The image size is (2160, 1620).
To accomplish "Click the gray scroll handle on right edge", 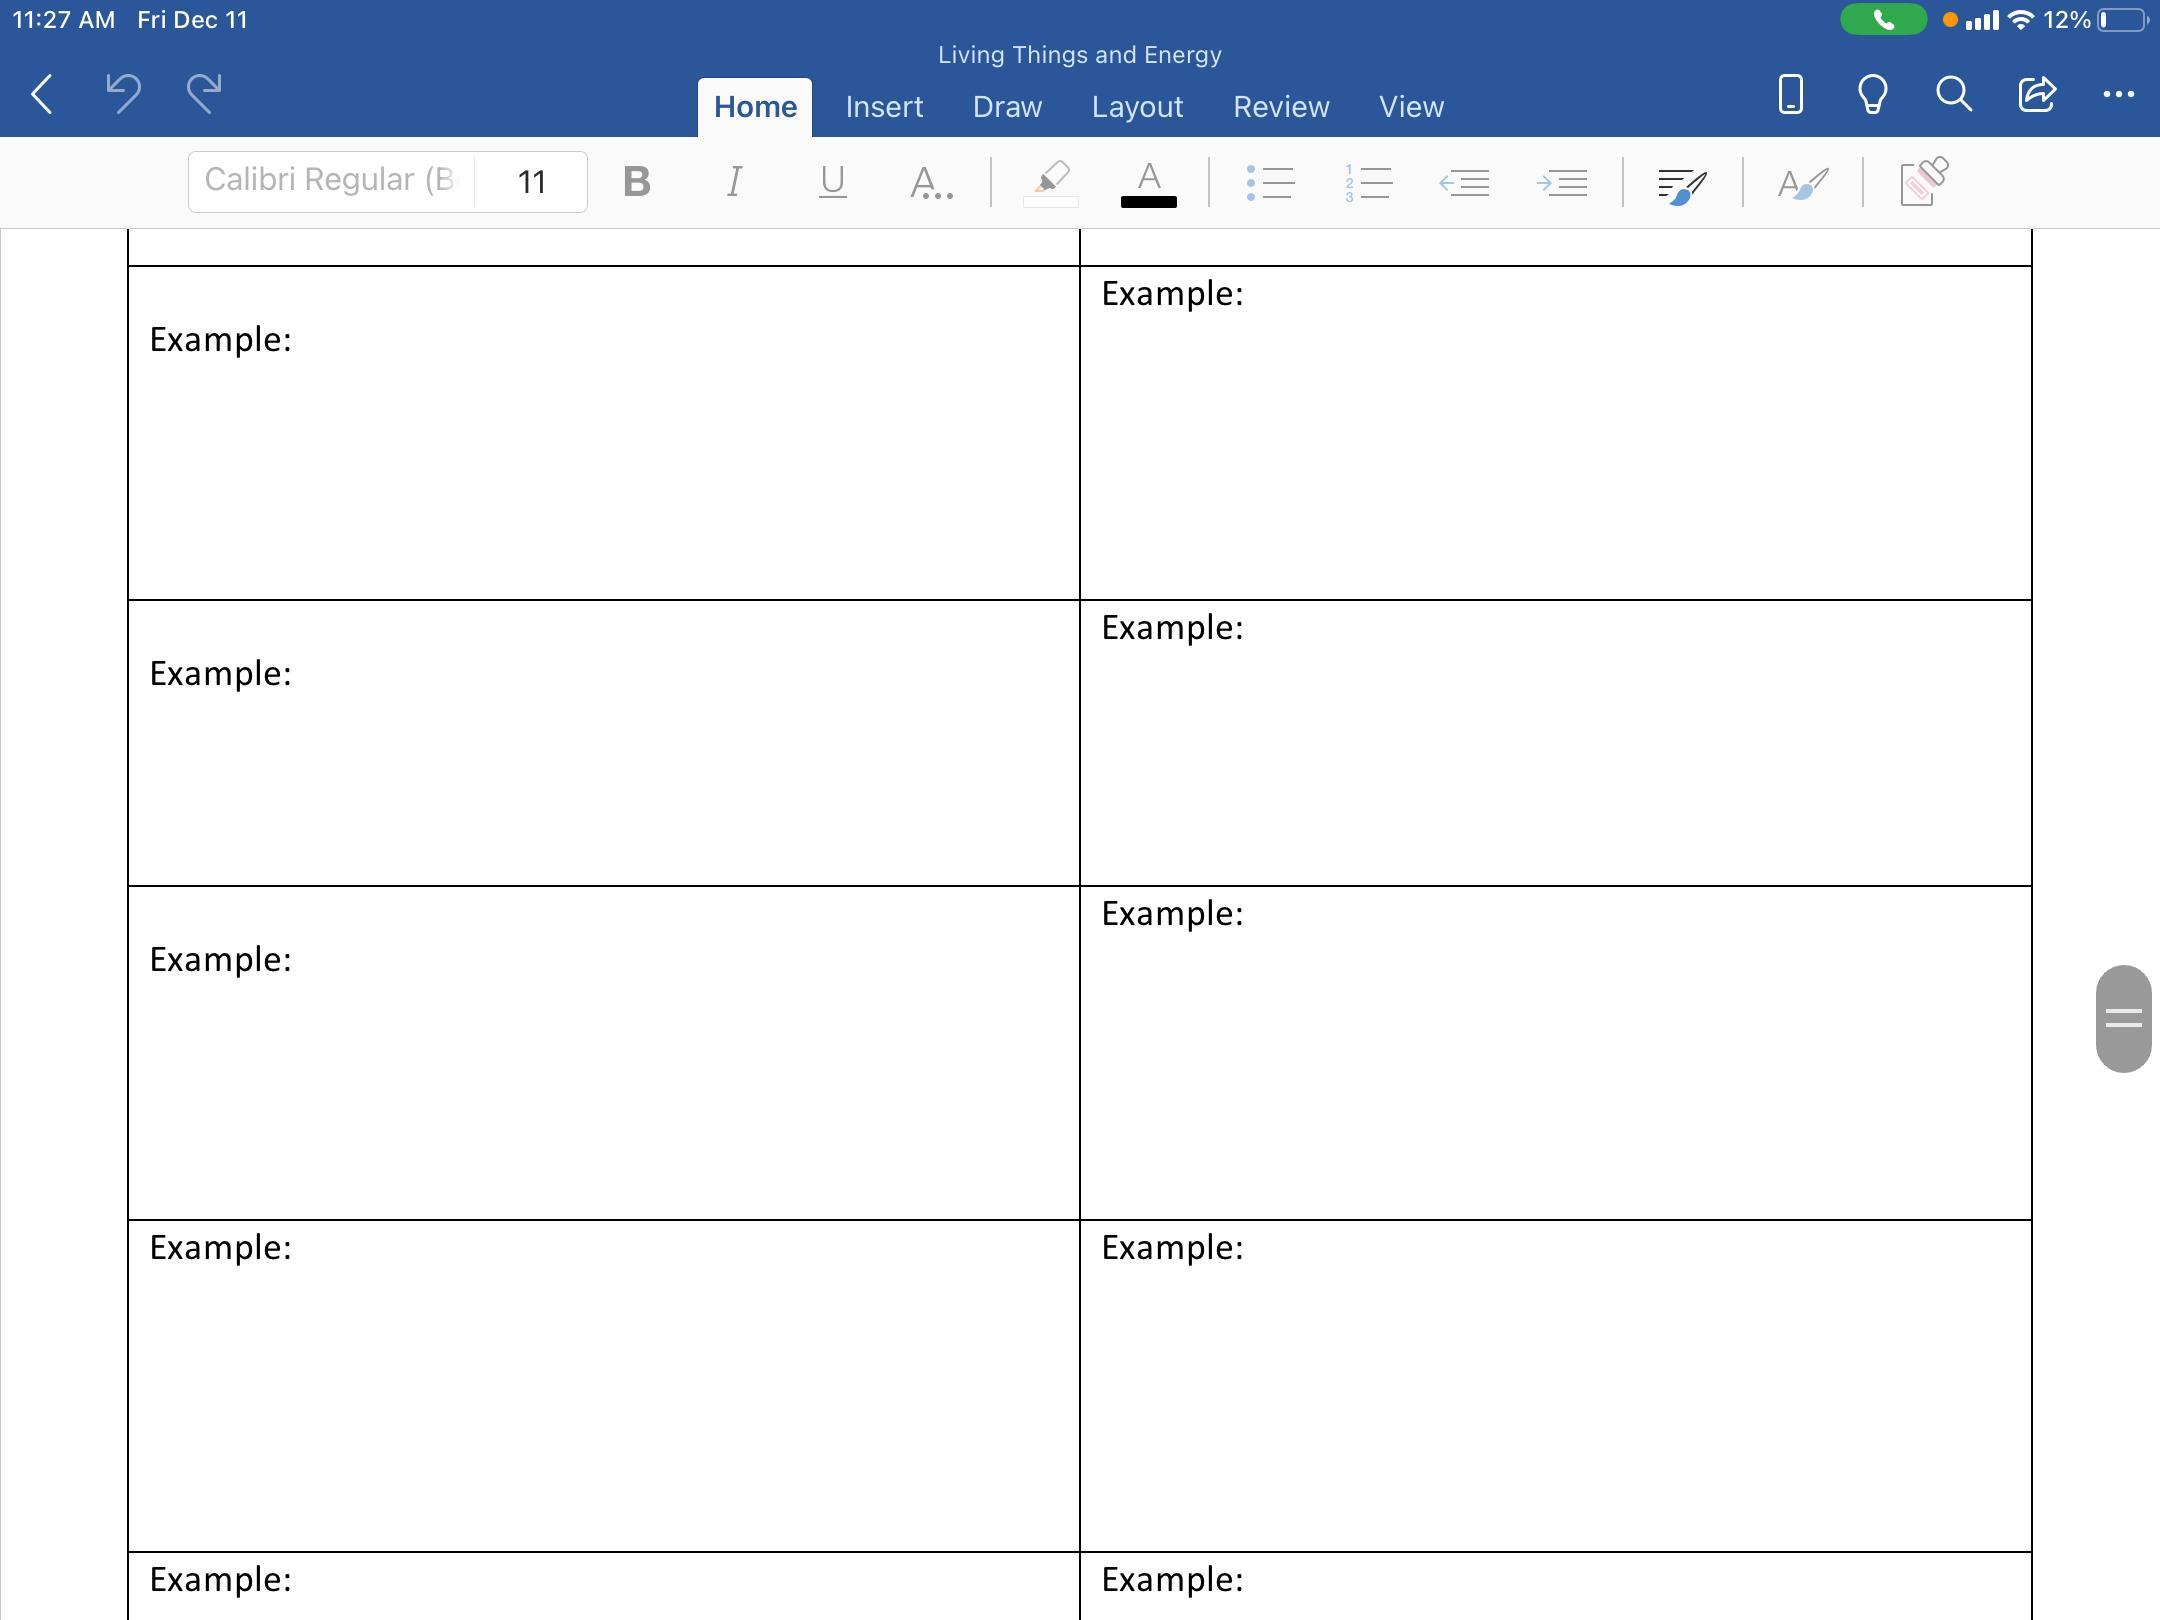I will (x=2123, y=1018).
